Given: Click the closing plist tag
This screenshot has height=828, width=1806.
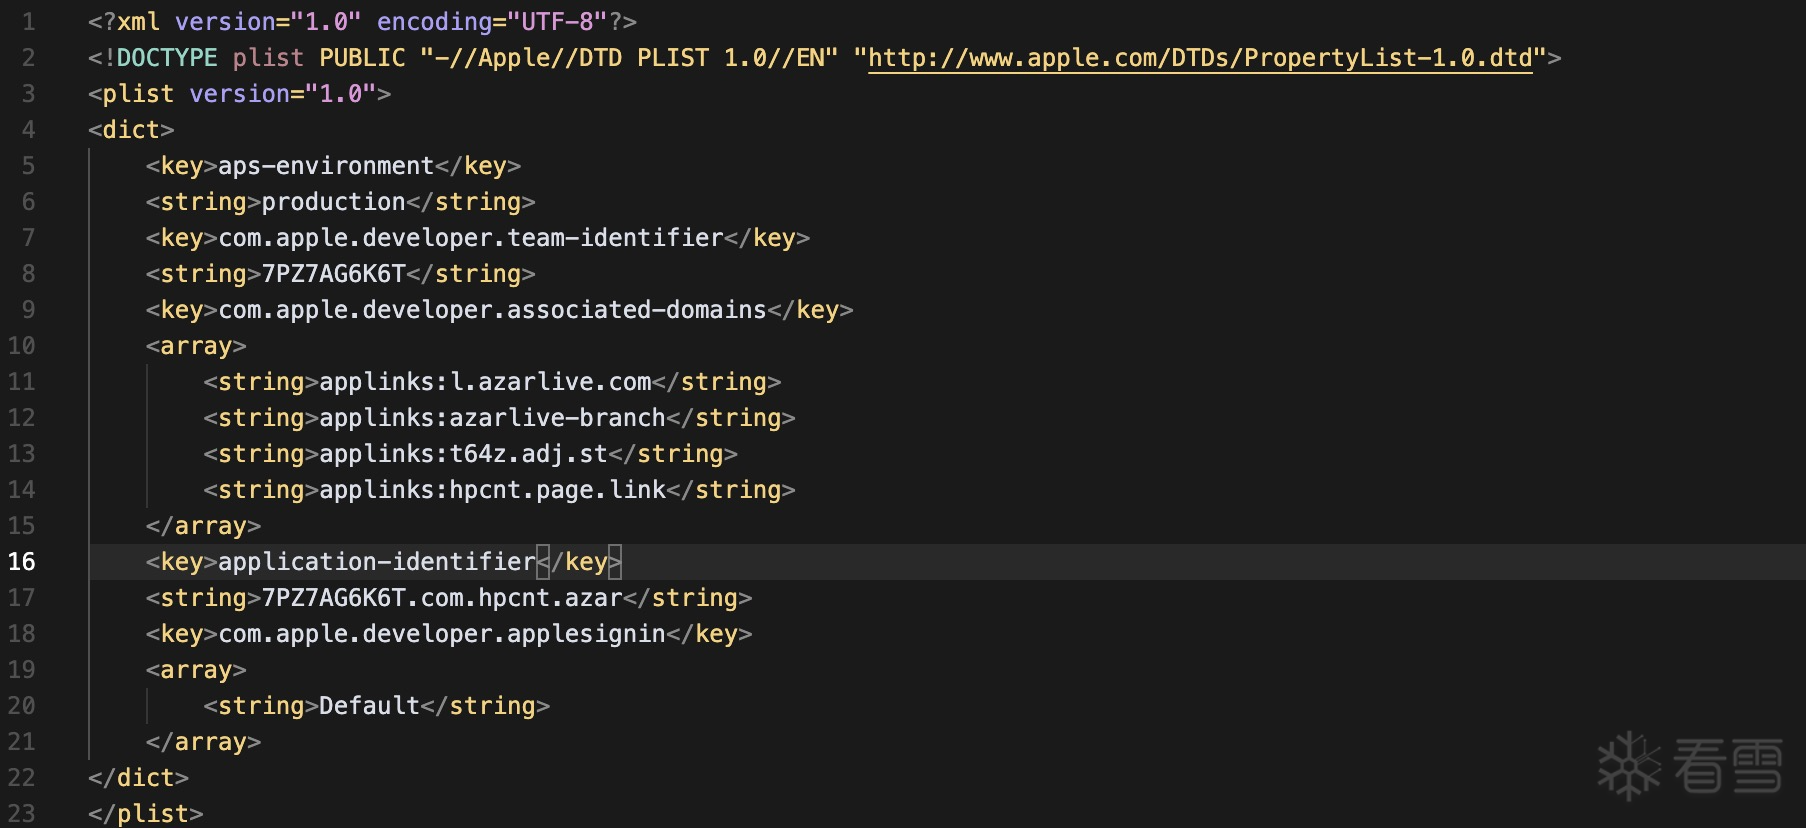Looking at the screenshot, I should coord(146,814).
